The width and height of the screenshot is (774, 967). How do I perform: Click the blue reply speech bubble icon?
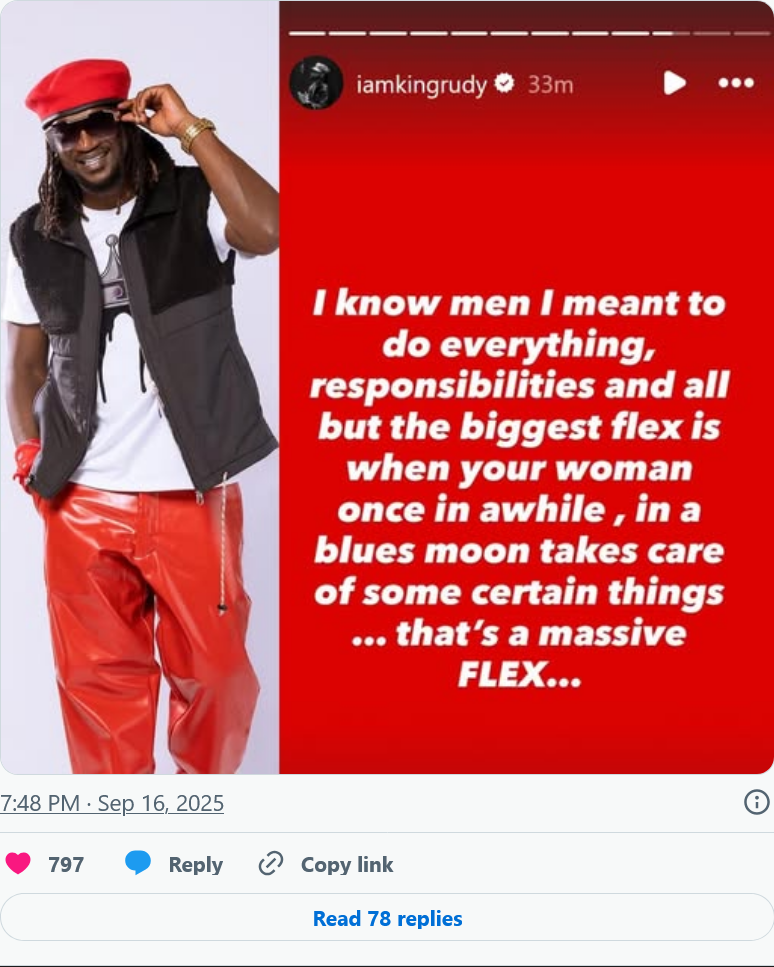(x=138, y=862)
